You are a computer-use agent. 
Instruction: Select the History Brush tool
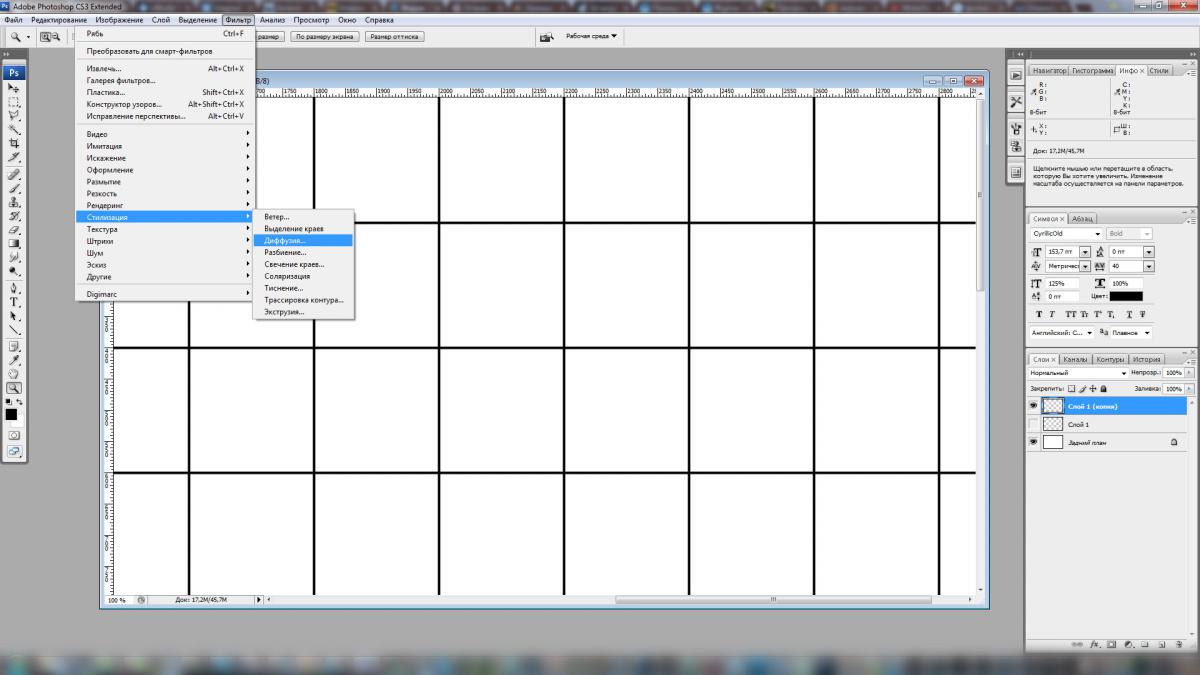[x=15, y=215]
